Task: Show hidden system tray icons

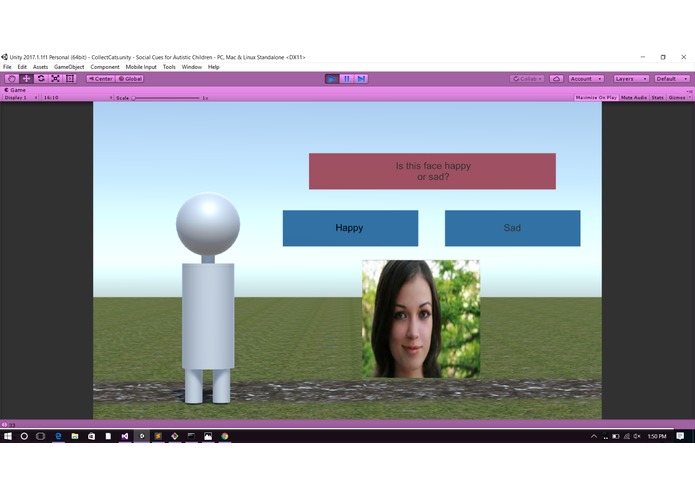Action: [594, 436]
